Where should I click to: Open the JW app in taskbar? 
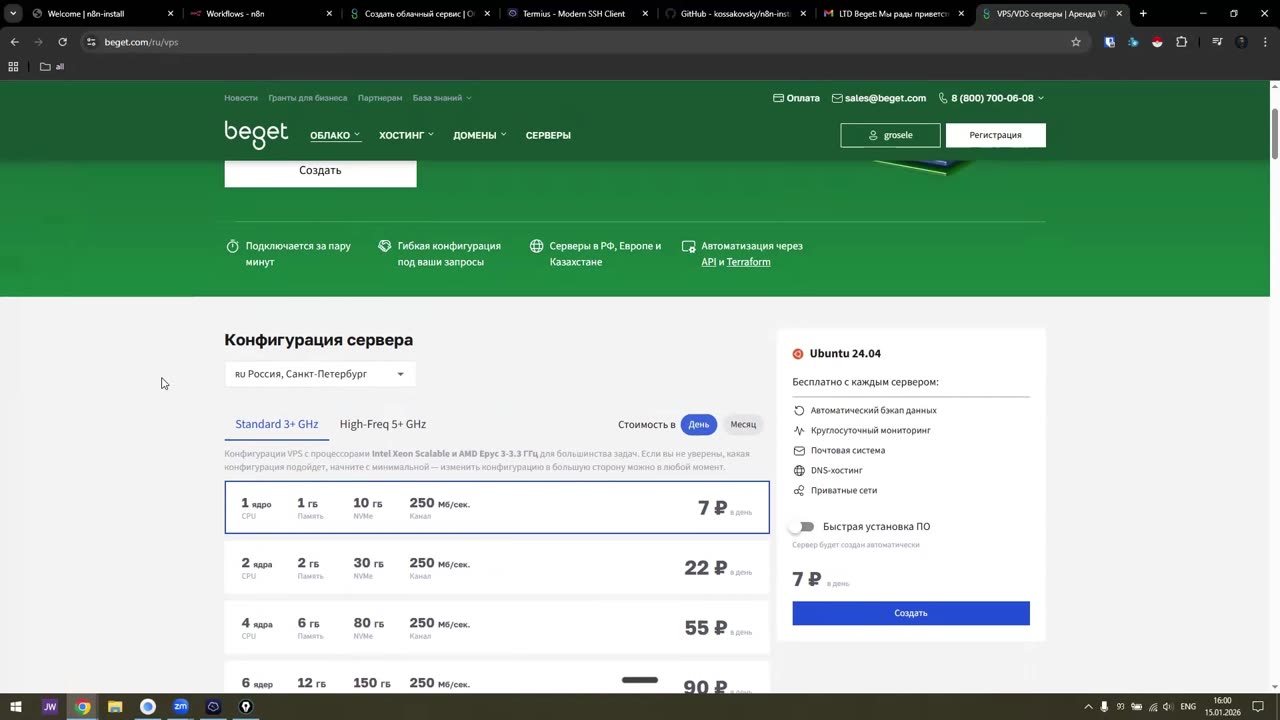[x=50, y=707]
